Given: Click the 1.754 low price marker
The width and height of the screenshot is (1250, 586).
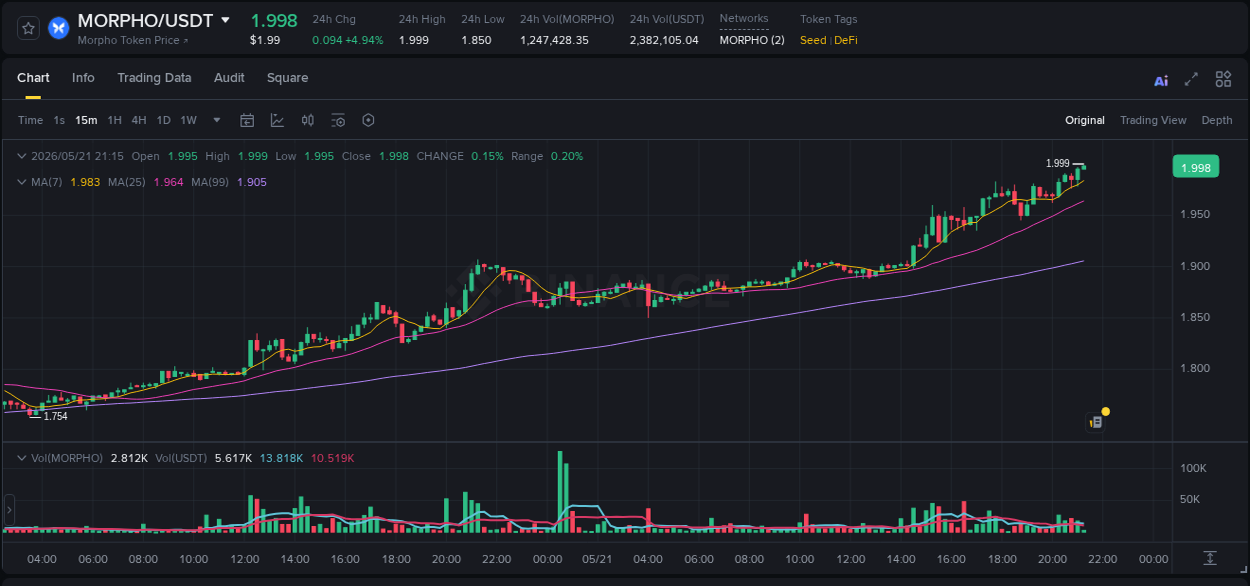Looking at the screenshot, I should coord(56,416).
